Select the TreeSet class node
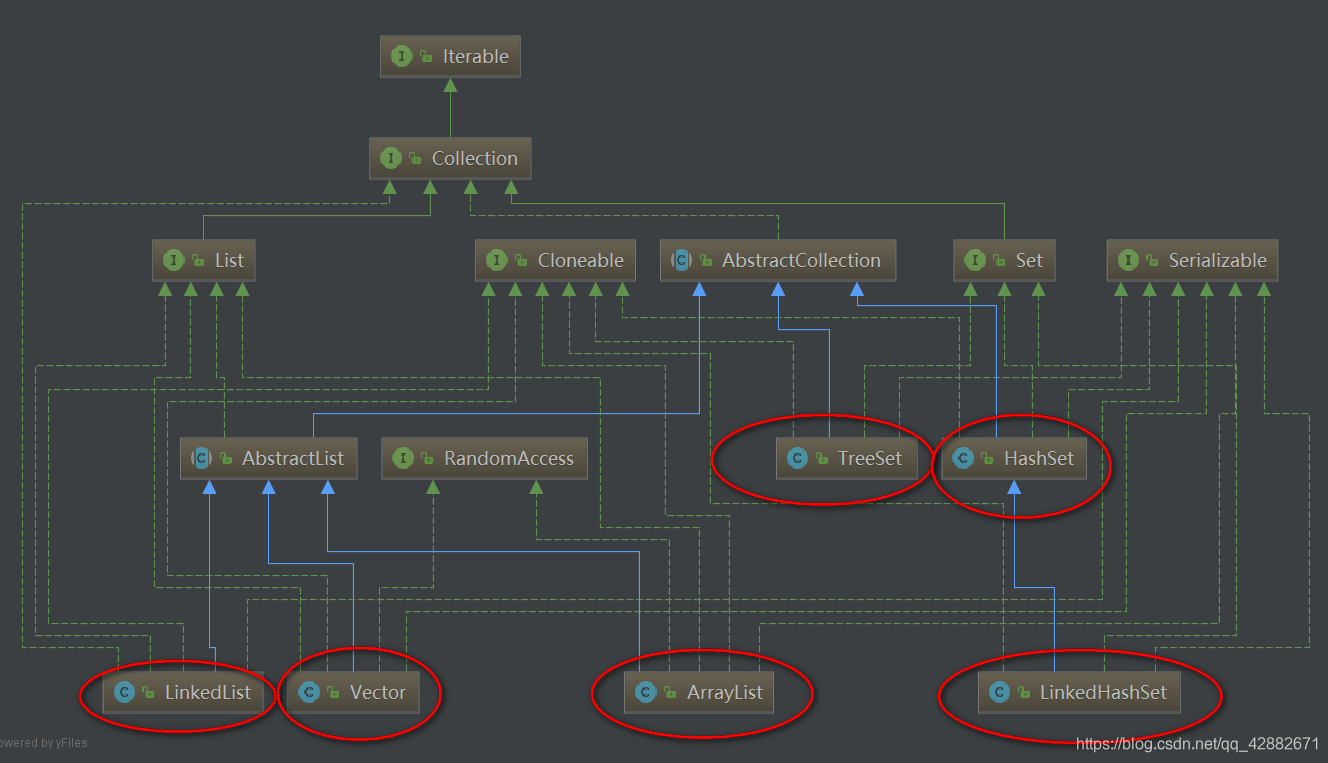This screenshot has width=1328, height=763. (x=846, y=459)
